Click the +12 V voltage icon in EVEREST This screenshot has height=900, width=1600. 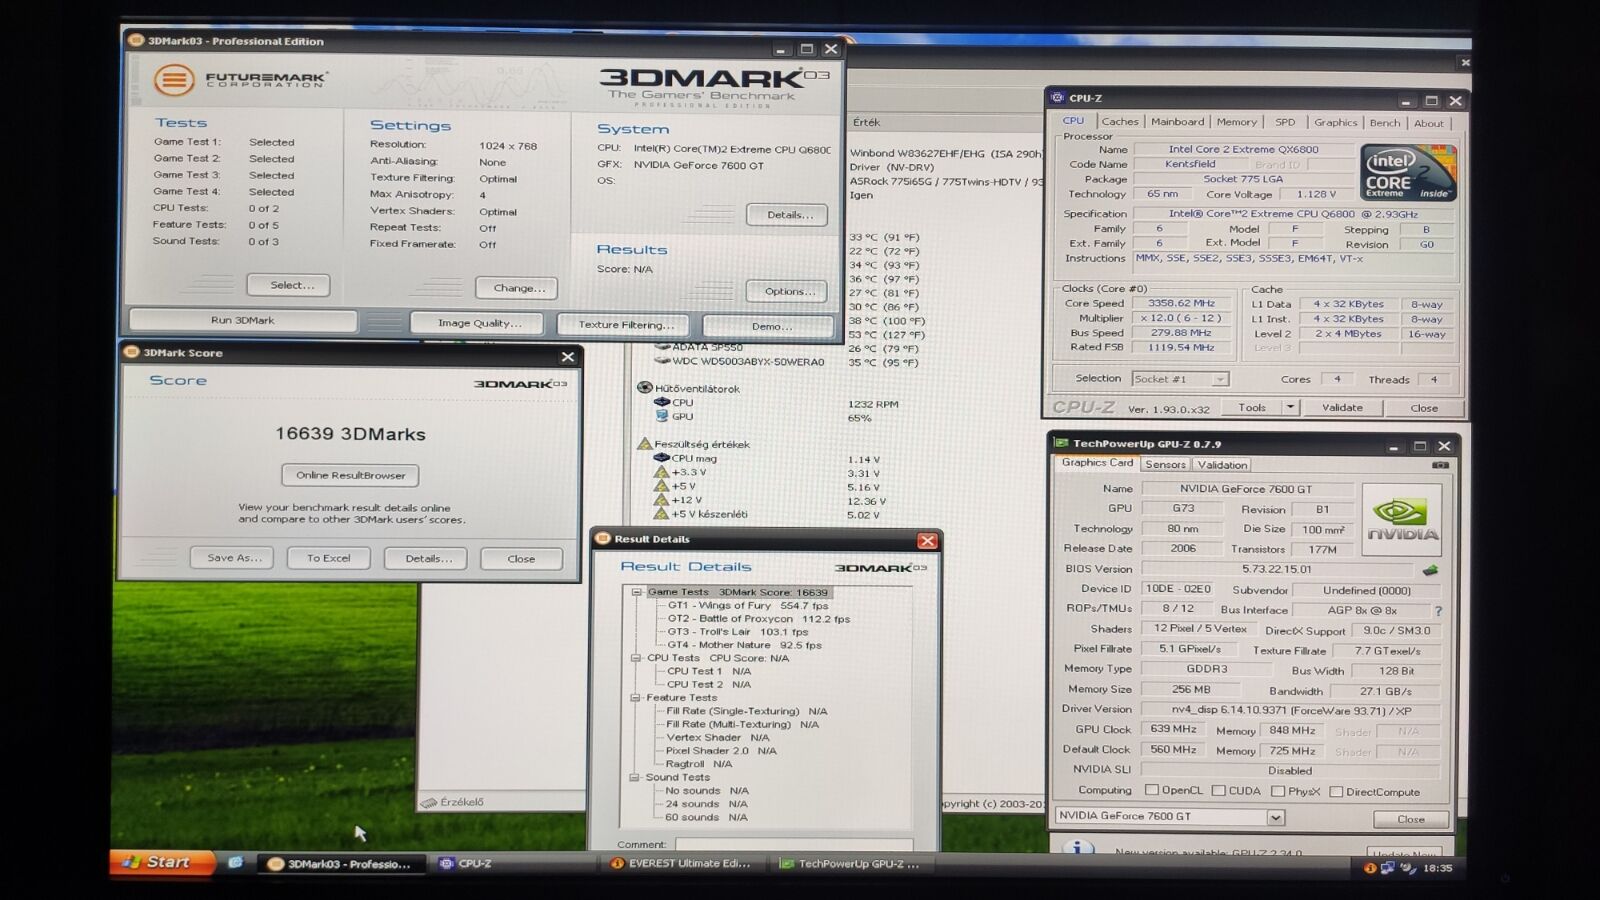[x=661, y=500]
